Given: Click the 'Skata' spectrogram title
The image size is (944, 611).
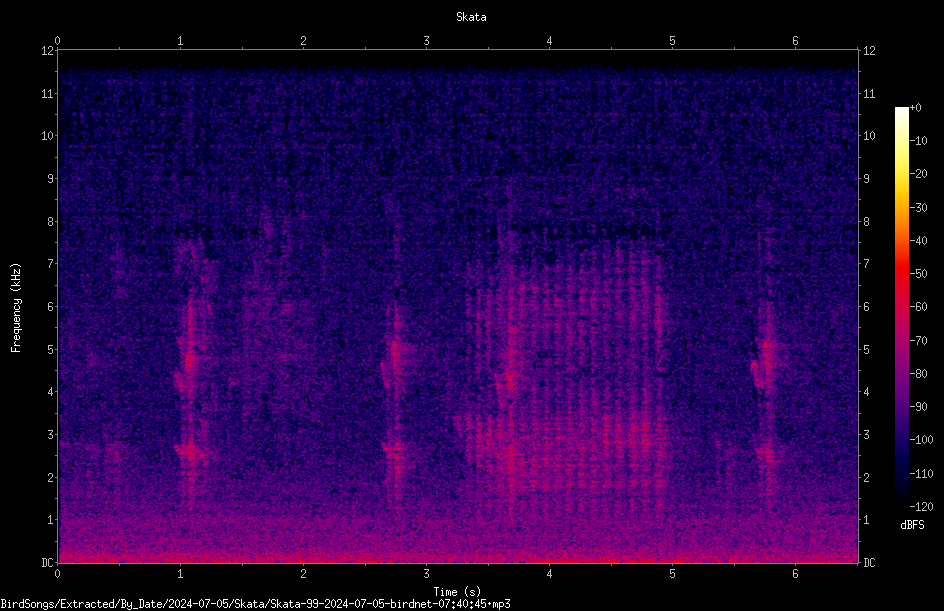Looking at the screenshot, I should pos(471,17).
